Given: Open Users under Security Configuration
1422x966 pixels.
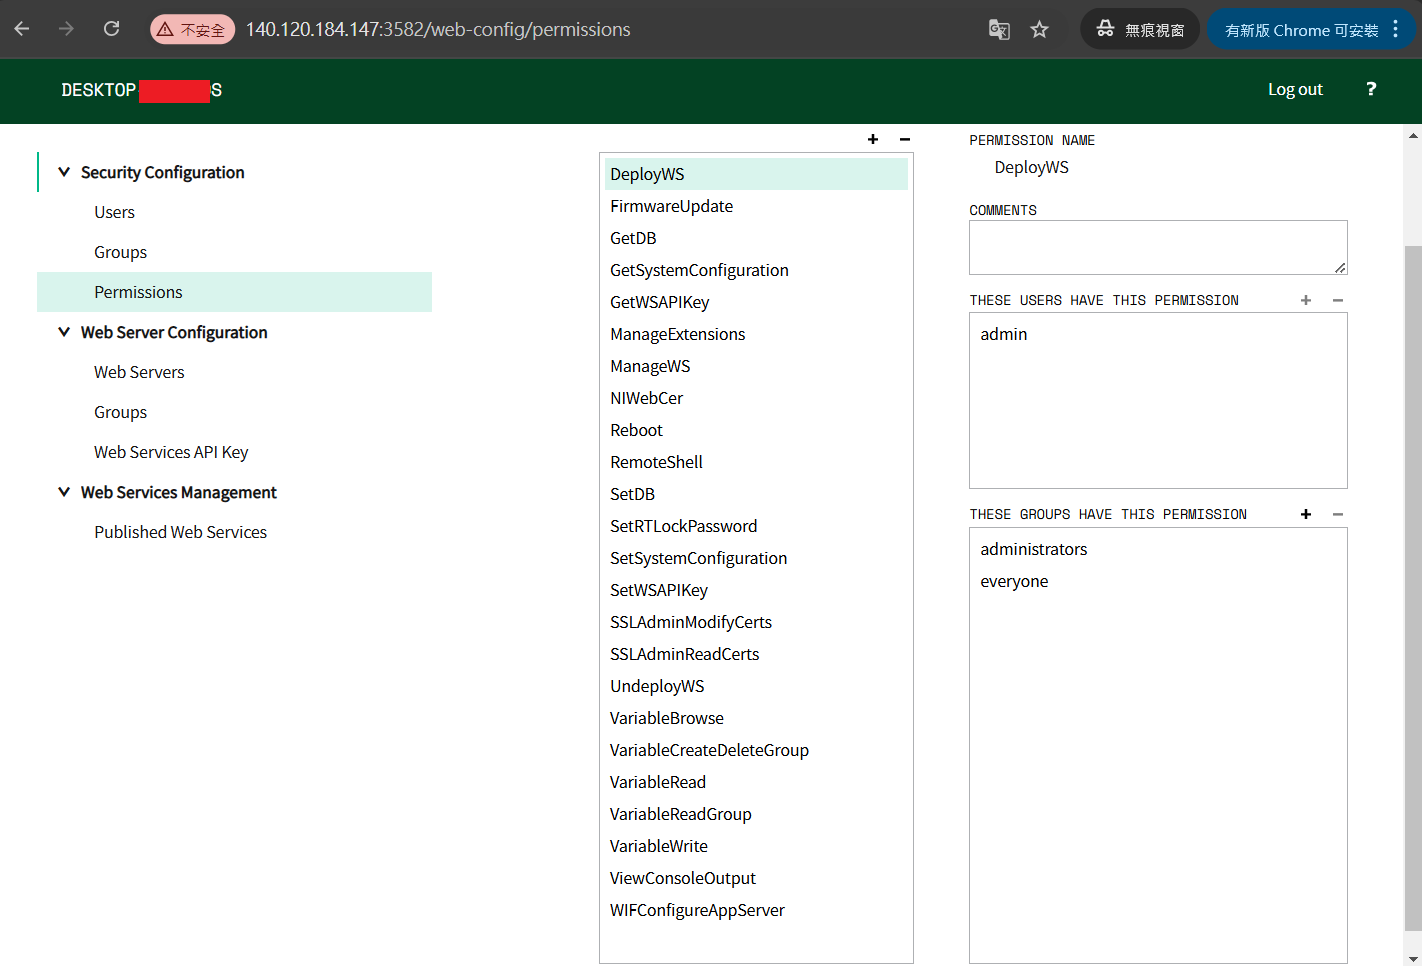Looking at the screenshot, I should 114,212.
